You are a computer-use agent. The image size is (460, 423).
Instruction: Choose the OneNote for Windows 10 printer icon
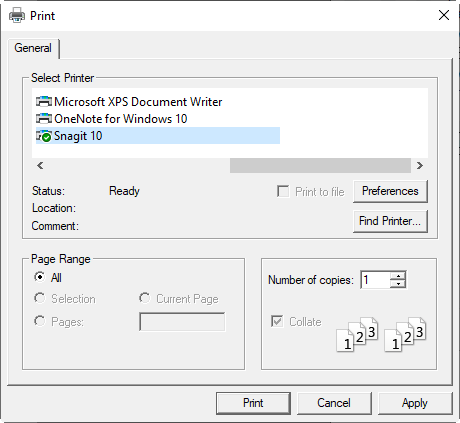click(x=44, y=118)
